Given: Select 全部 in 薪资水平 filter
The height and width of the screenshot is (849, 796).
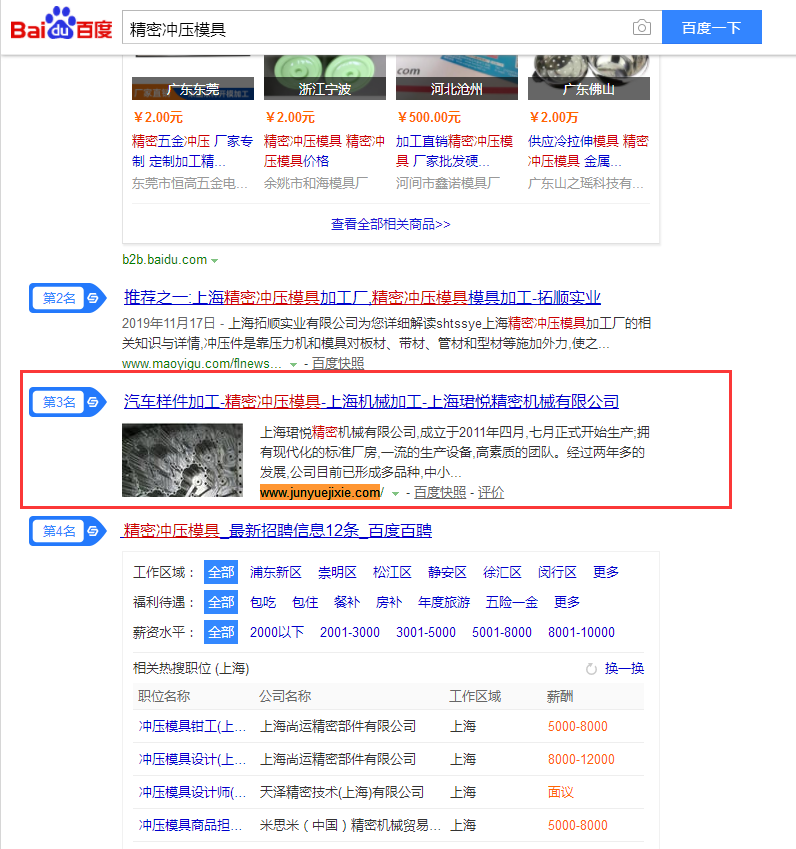Looking at the screenshot, I should 221,632.
